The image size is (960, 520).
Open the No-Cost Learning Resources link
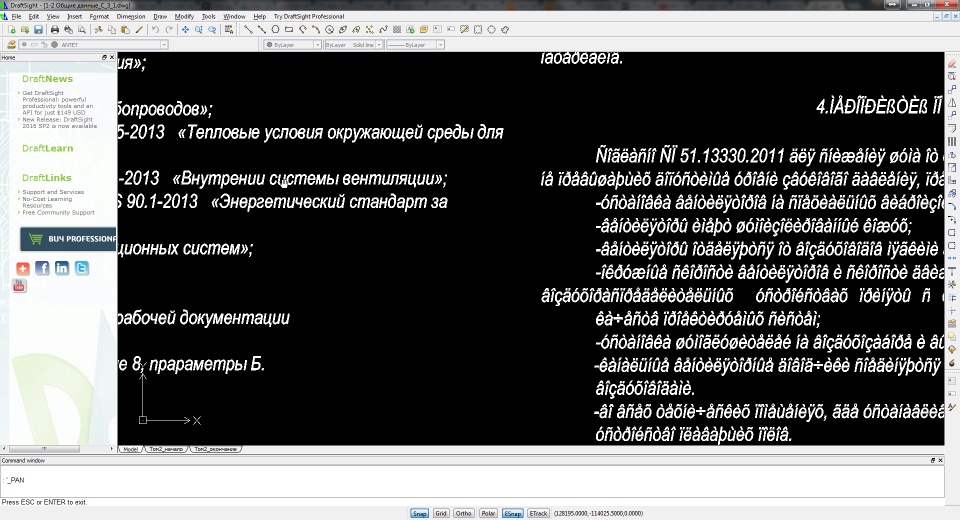click(x=47, y=202)
